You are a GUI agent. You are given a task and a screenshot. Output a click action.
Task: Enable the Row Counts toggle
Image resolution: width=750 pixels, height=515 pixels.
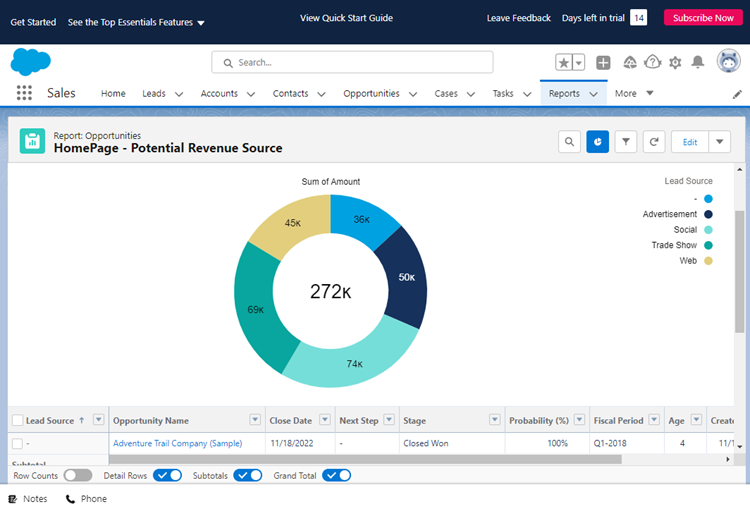click(77, 475)
